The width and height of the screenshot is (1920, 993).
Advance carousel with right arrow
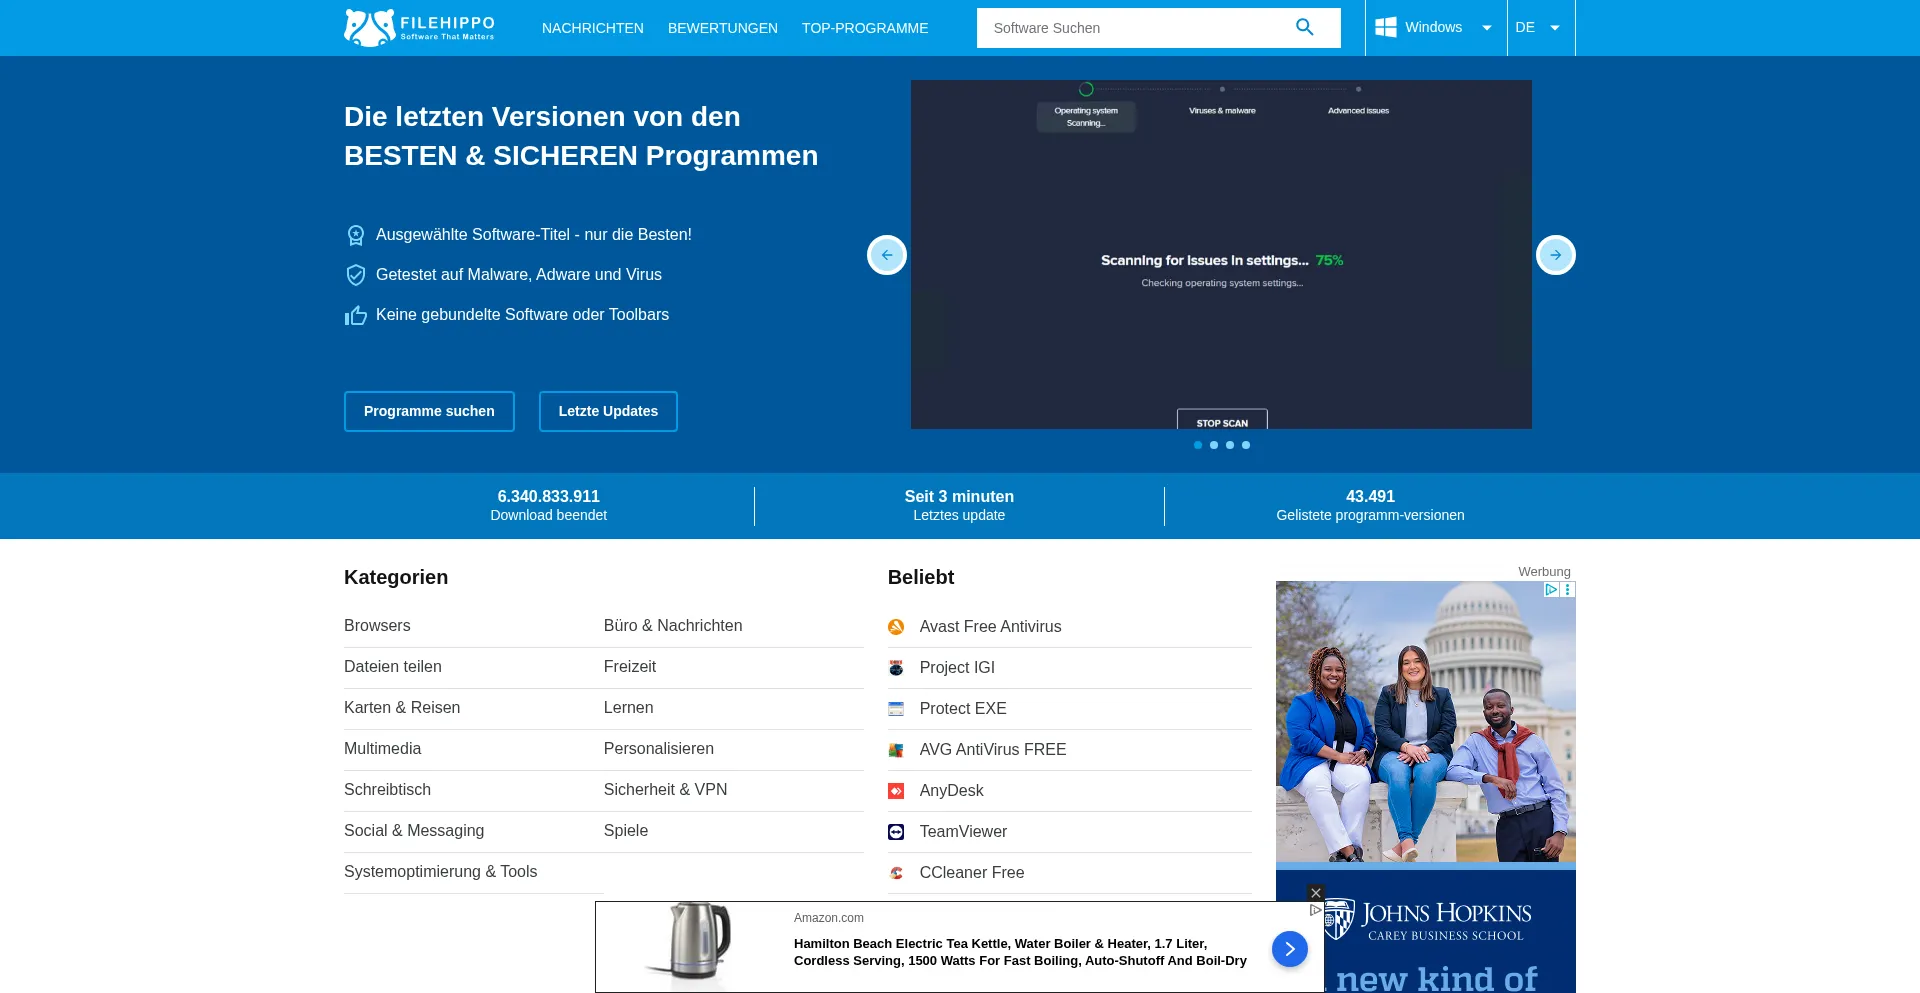pos(1555,255)
